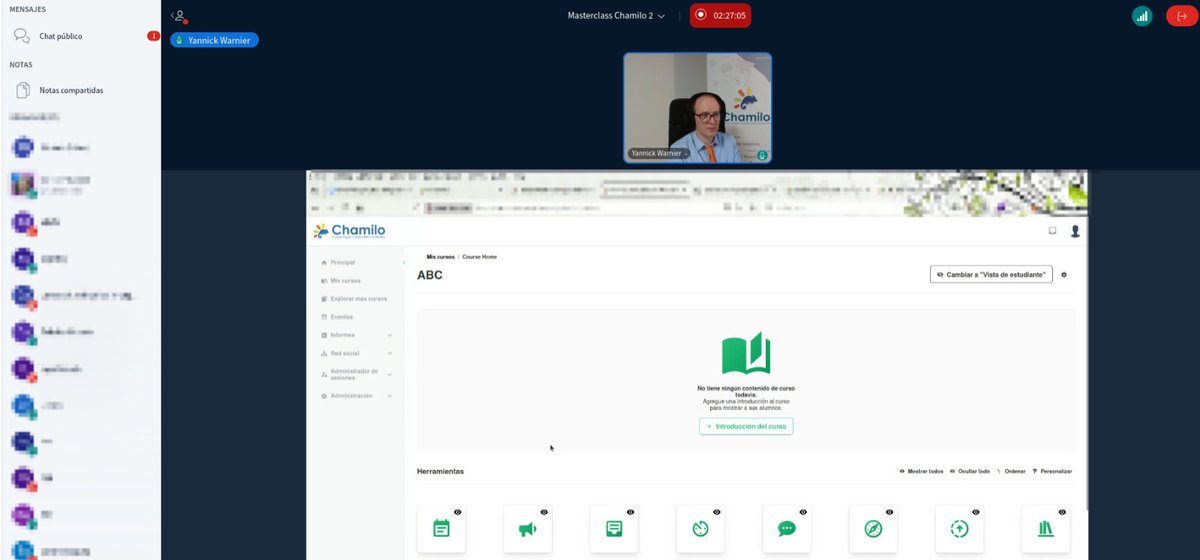Click the NOTAS section heading
Image resolution: width=1200 pixels, height=560 pixels.
coord(21,64)
